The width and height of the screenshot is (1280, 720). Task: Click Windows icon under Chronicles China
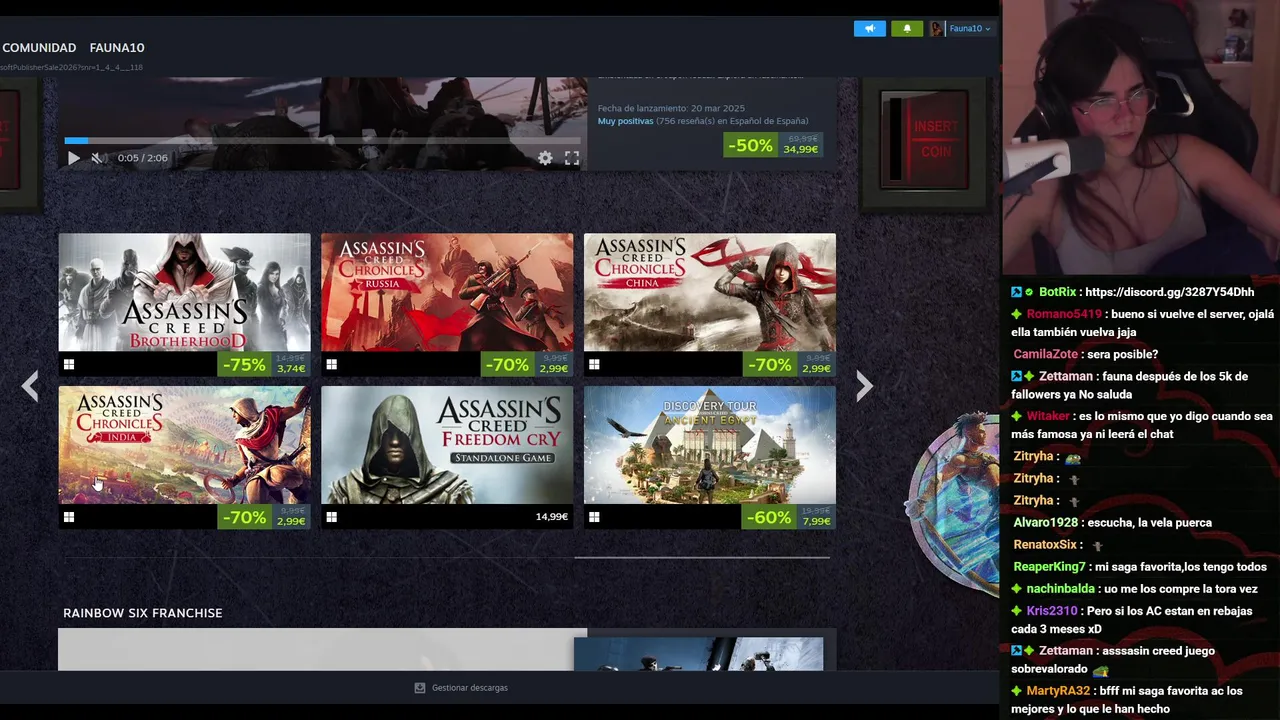594,365
